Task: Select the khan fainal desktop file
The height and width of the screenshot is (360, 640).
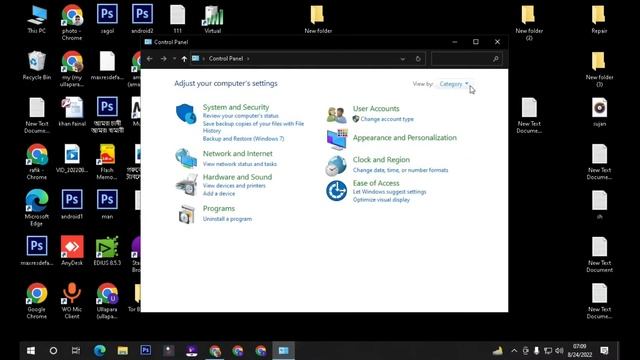Action: 72,112
